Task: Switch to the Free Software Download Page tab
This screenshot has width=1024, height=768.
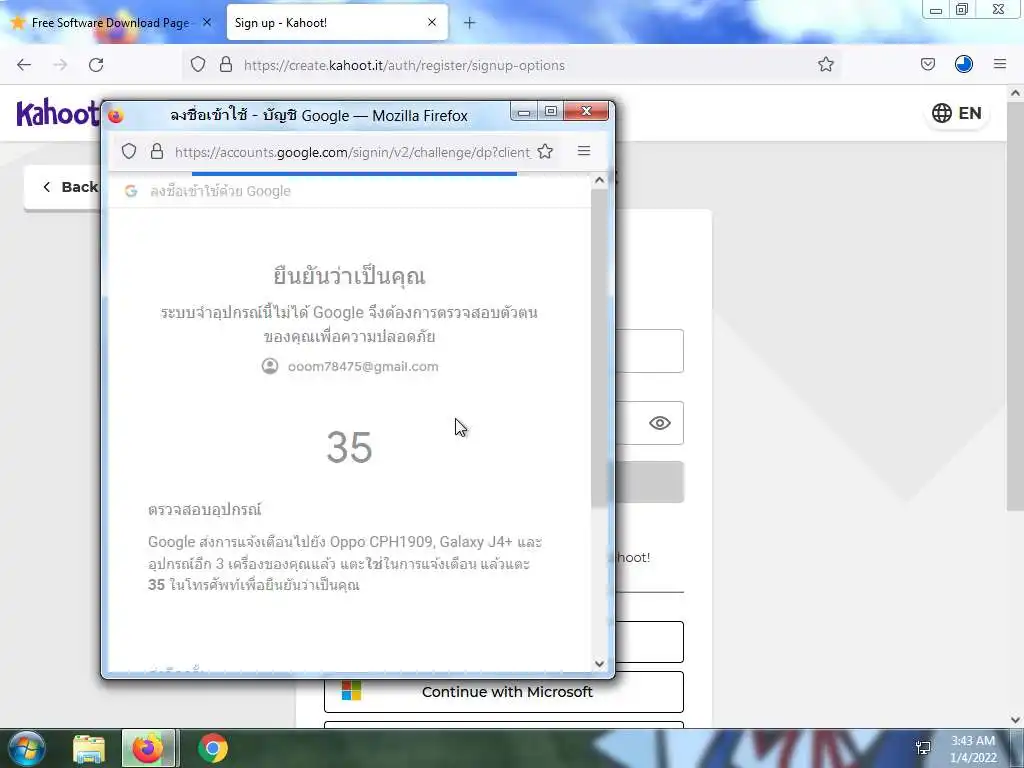Action: click(111, 23)
